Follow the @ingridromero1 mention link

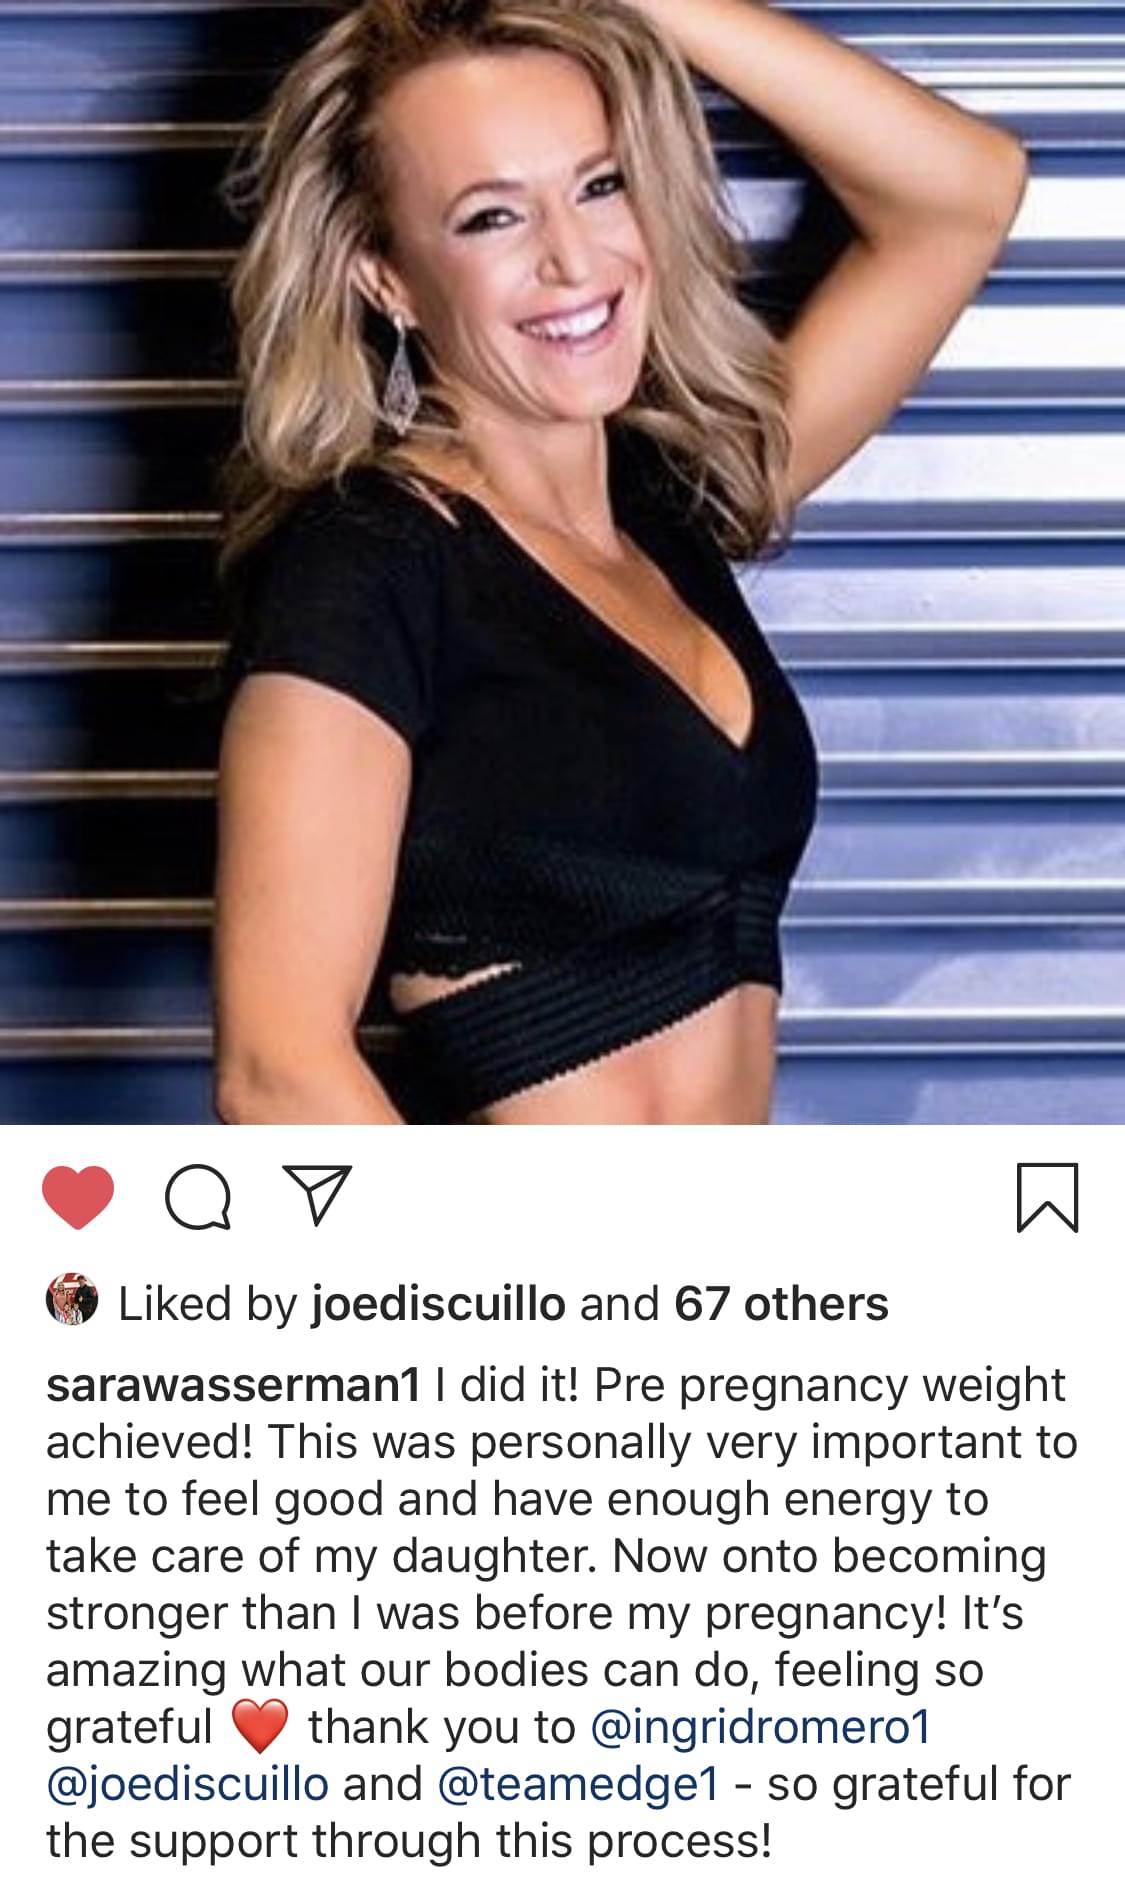pyautogui.click(x=761, y=1727)
